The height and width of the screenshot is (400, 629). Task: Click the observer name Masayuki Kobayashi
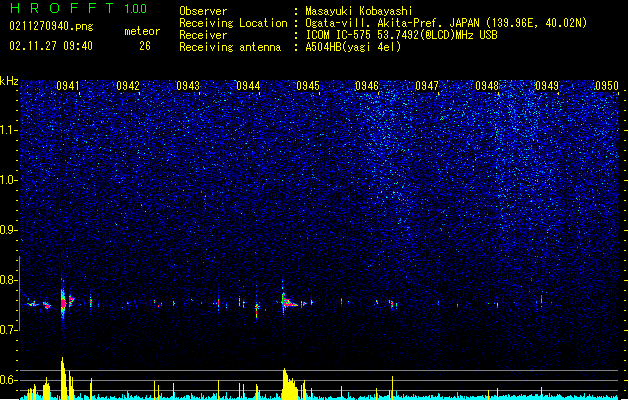click(358, 11)
